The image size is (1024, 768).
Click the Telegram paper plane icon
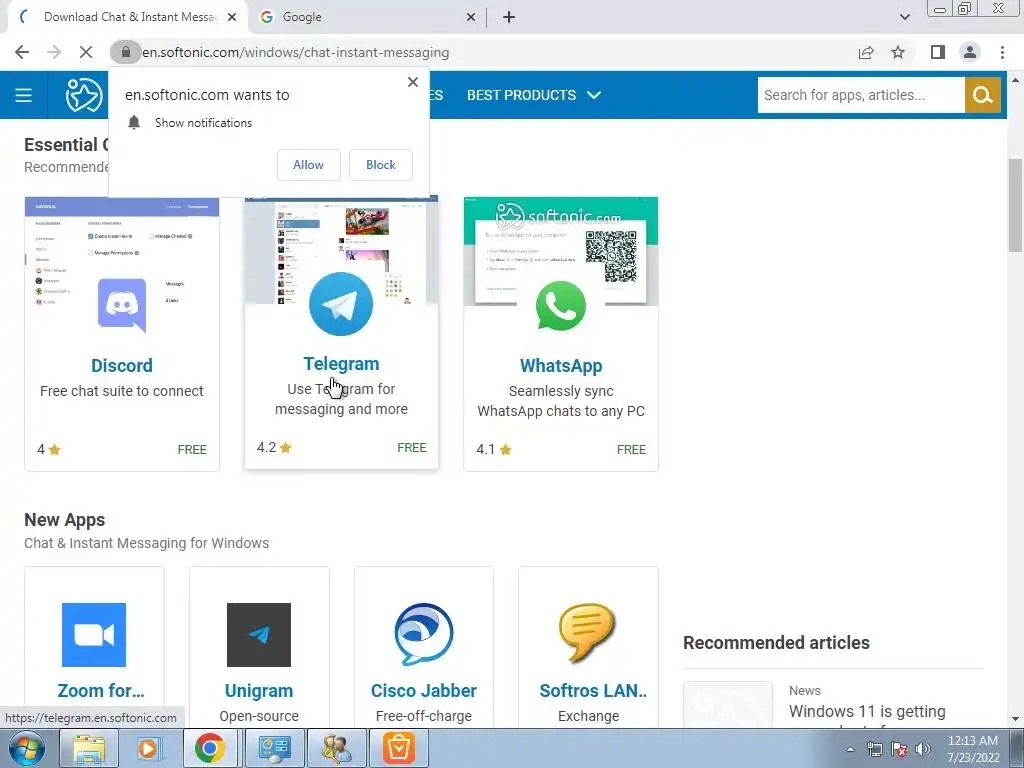point(341,304)
